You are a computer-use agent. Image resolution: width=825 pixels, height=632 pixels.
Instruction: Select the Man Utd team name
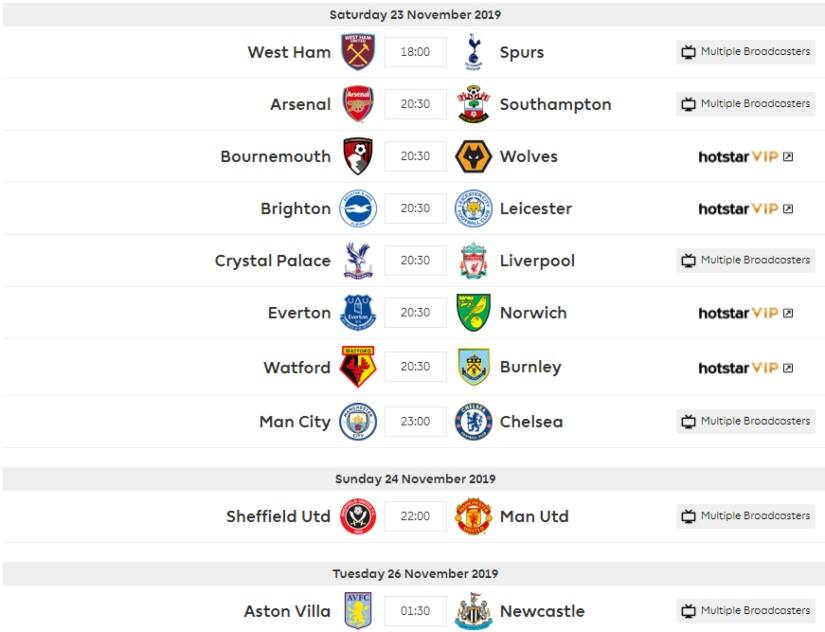tap(534, 516)
